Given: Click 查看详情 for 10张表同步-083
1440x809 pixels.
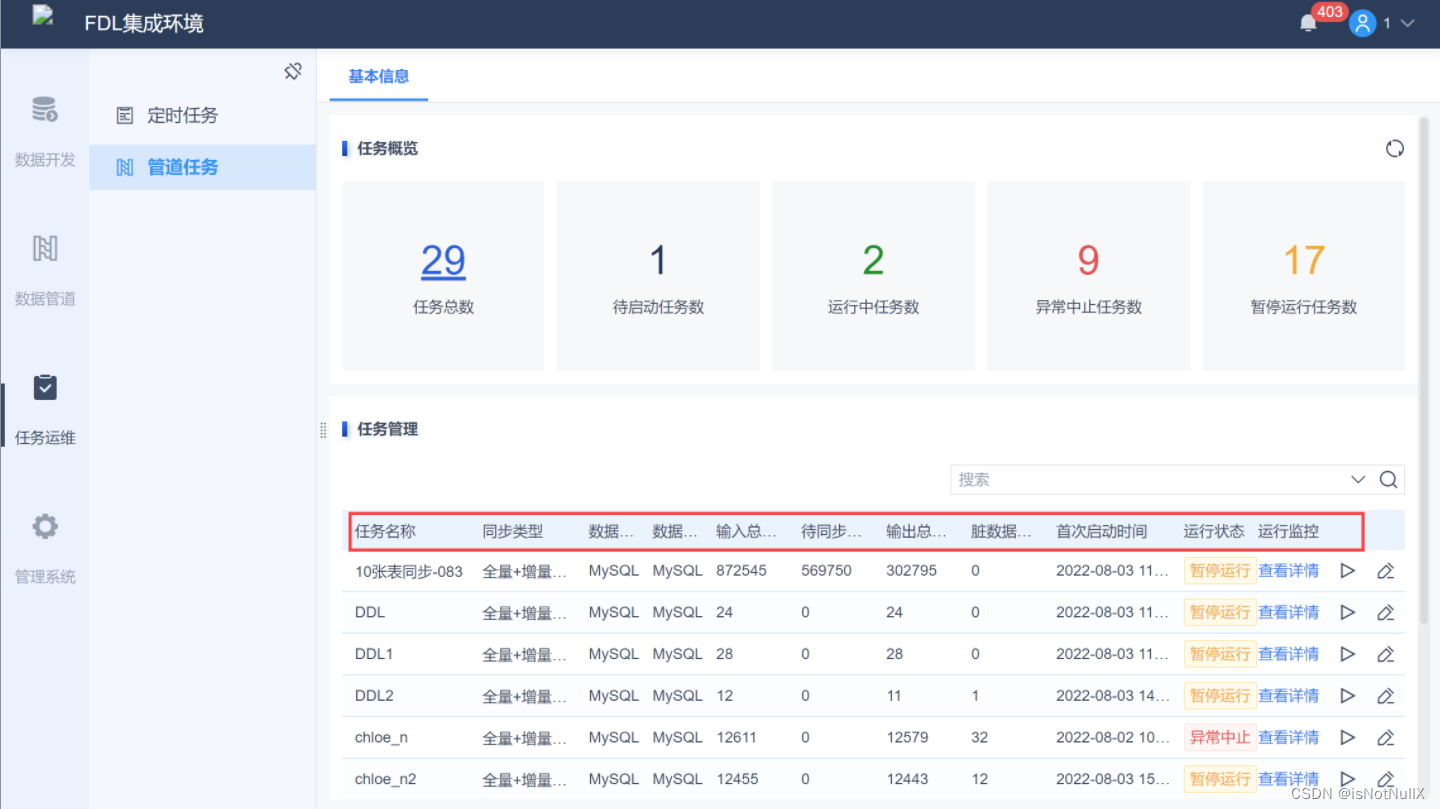Looking at the screenshot, I should [1288, 571].
